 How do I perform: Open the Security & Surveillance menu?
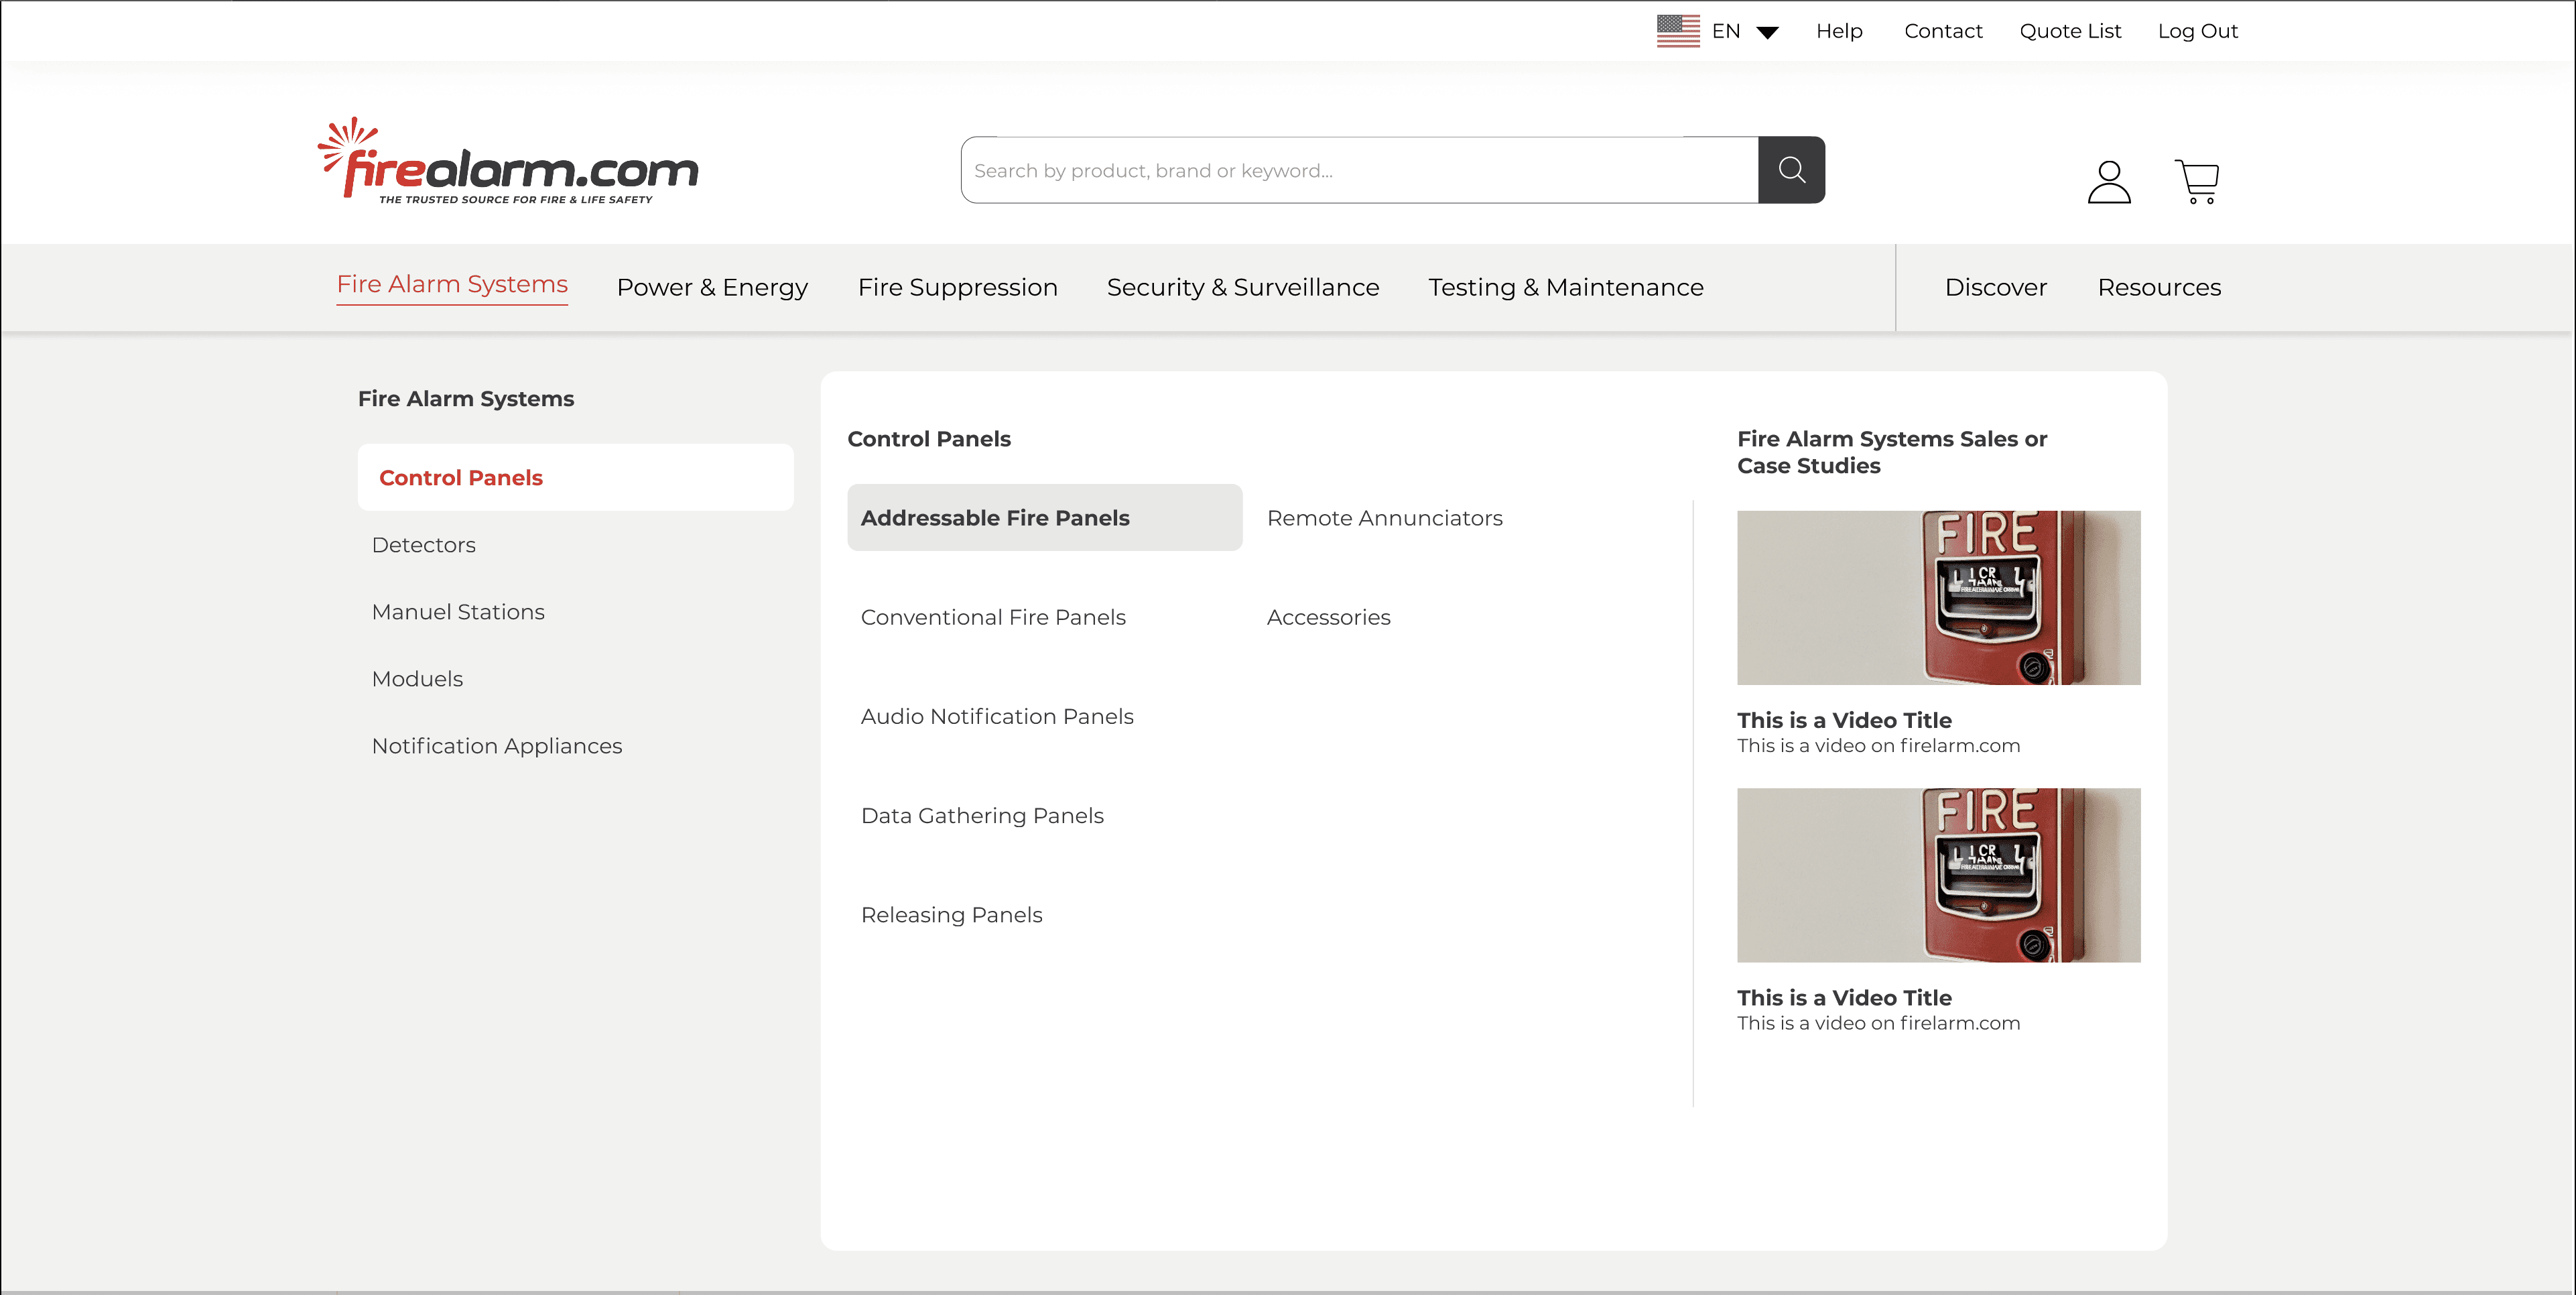1242,288
